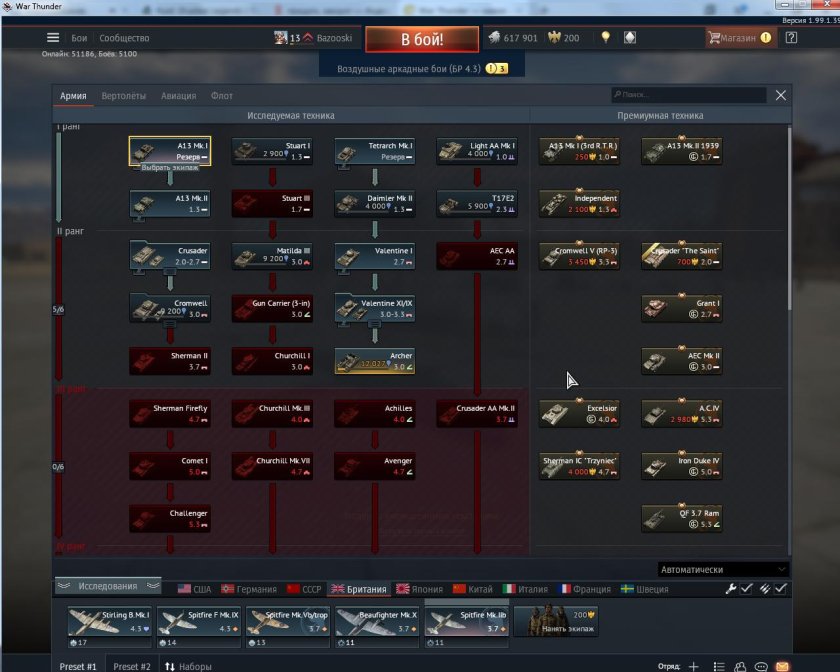Toggle the auto-repair checkbox beside wrench icon
The image size is (840, 672).
746,589
